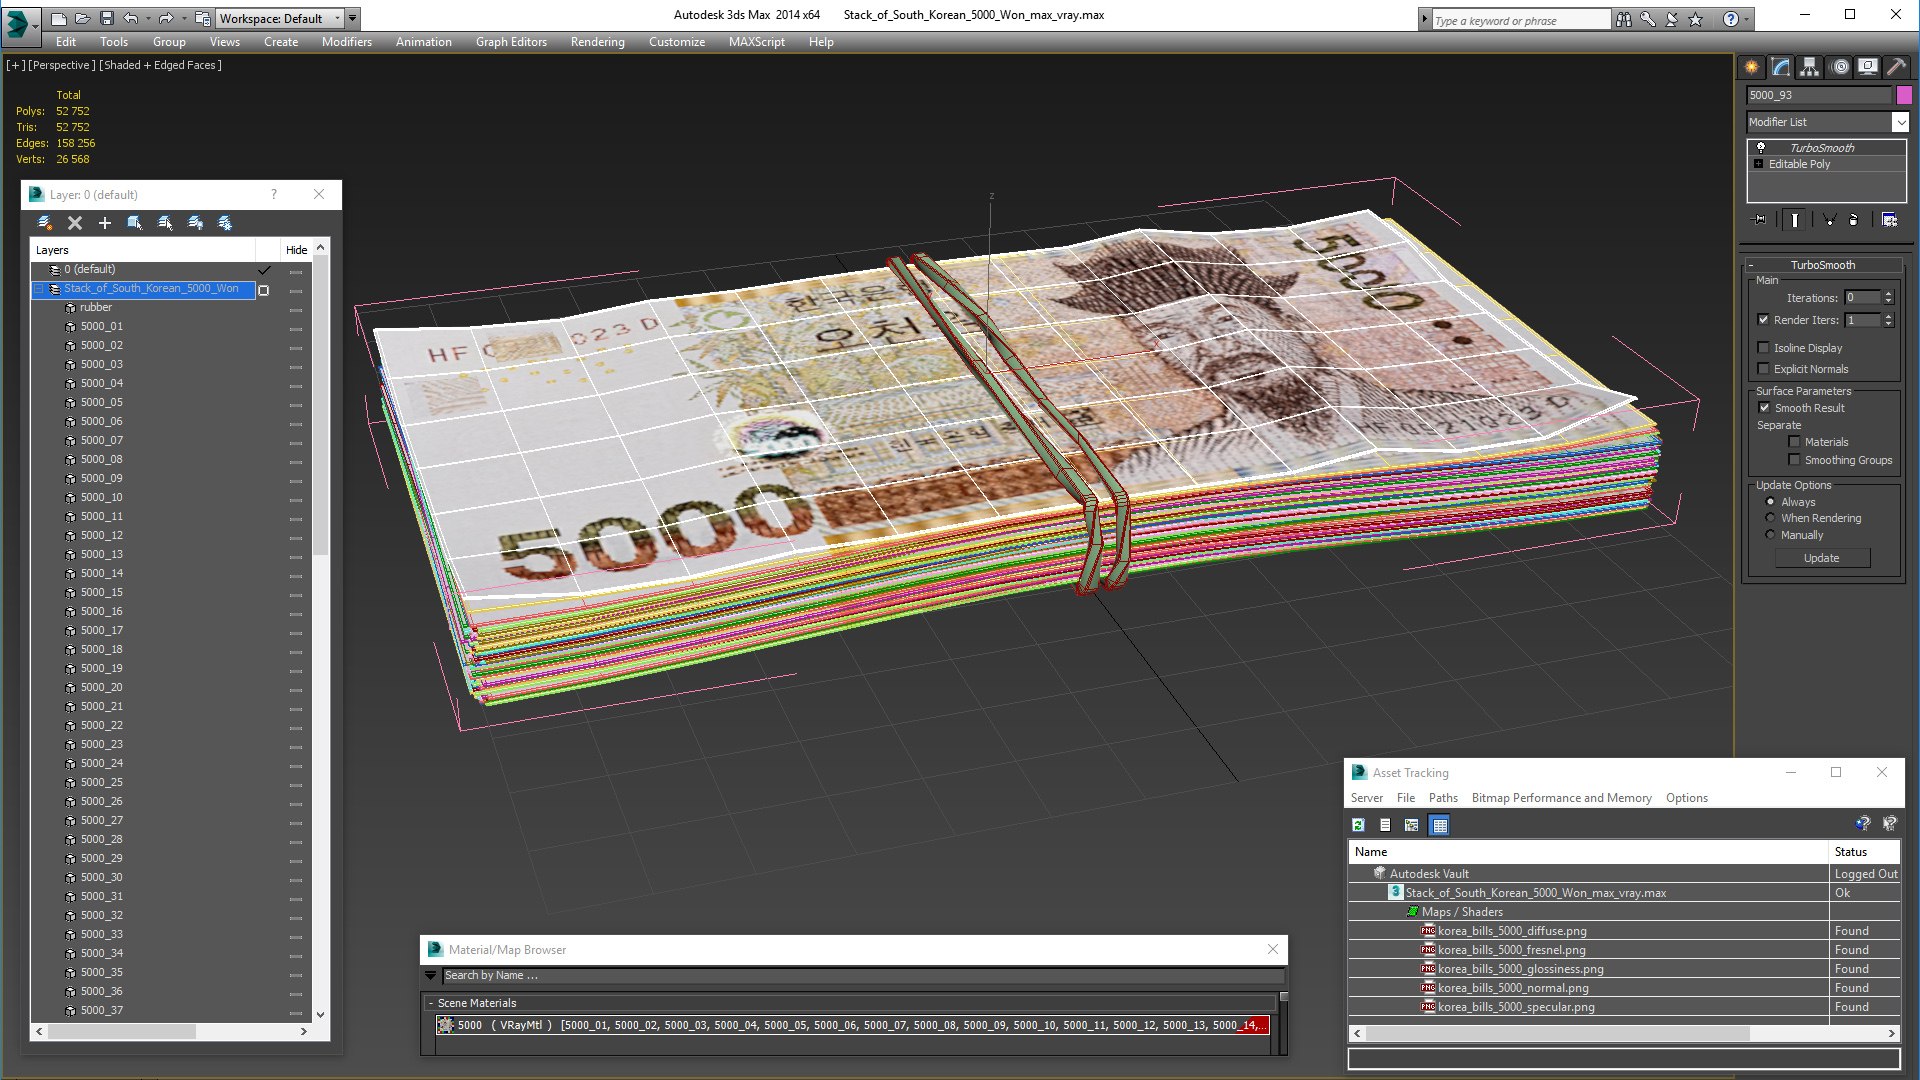
Task: Select the rubber object in layer list
Action: [96, 307]
